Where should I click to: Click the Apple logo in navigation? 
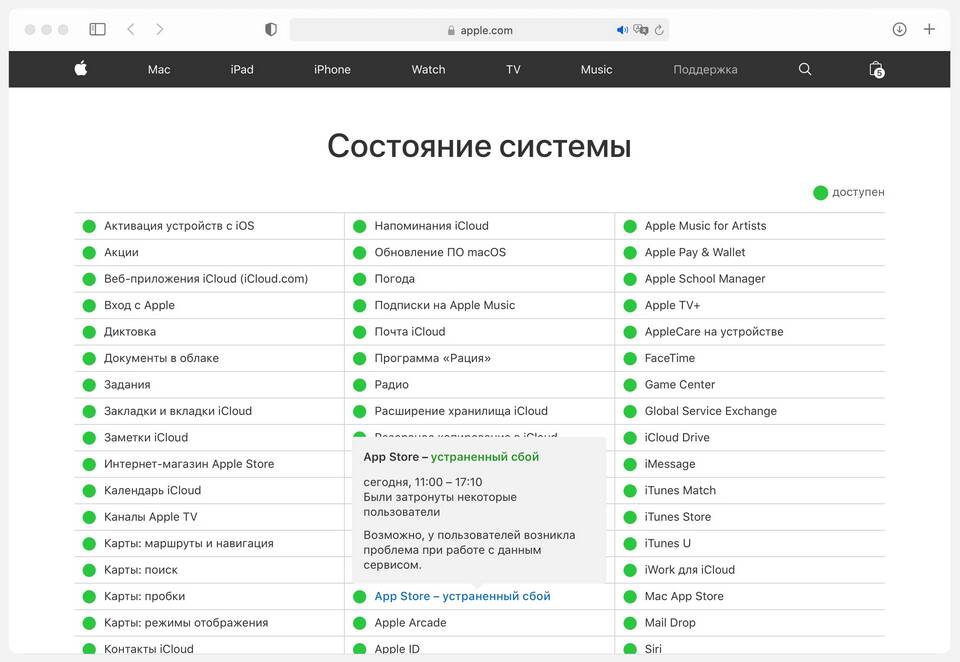tap(81, 69)
